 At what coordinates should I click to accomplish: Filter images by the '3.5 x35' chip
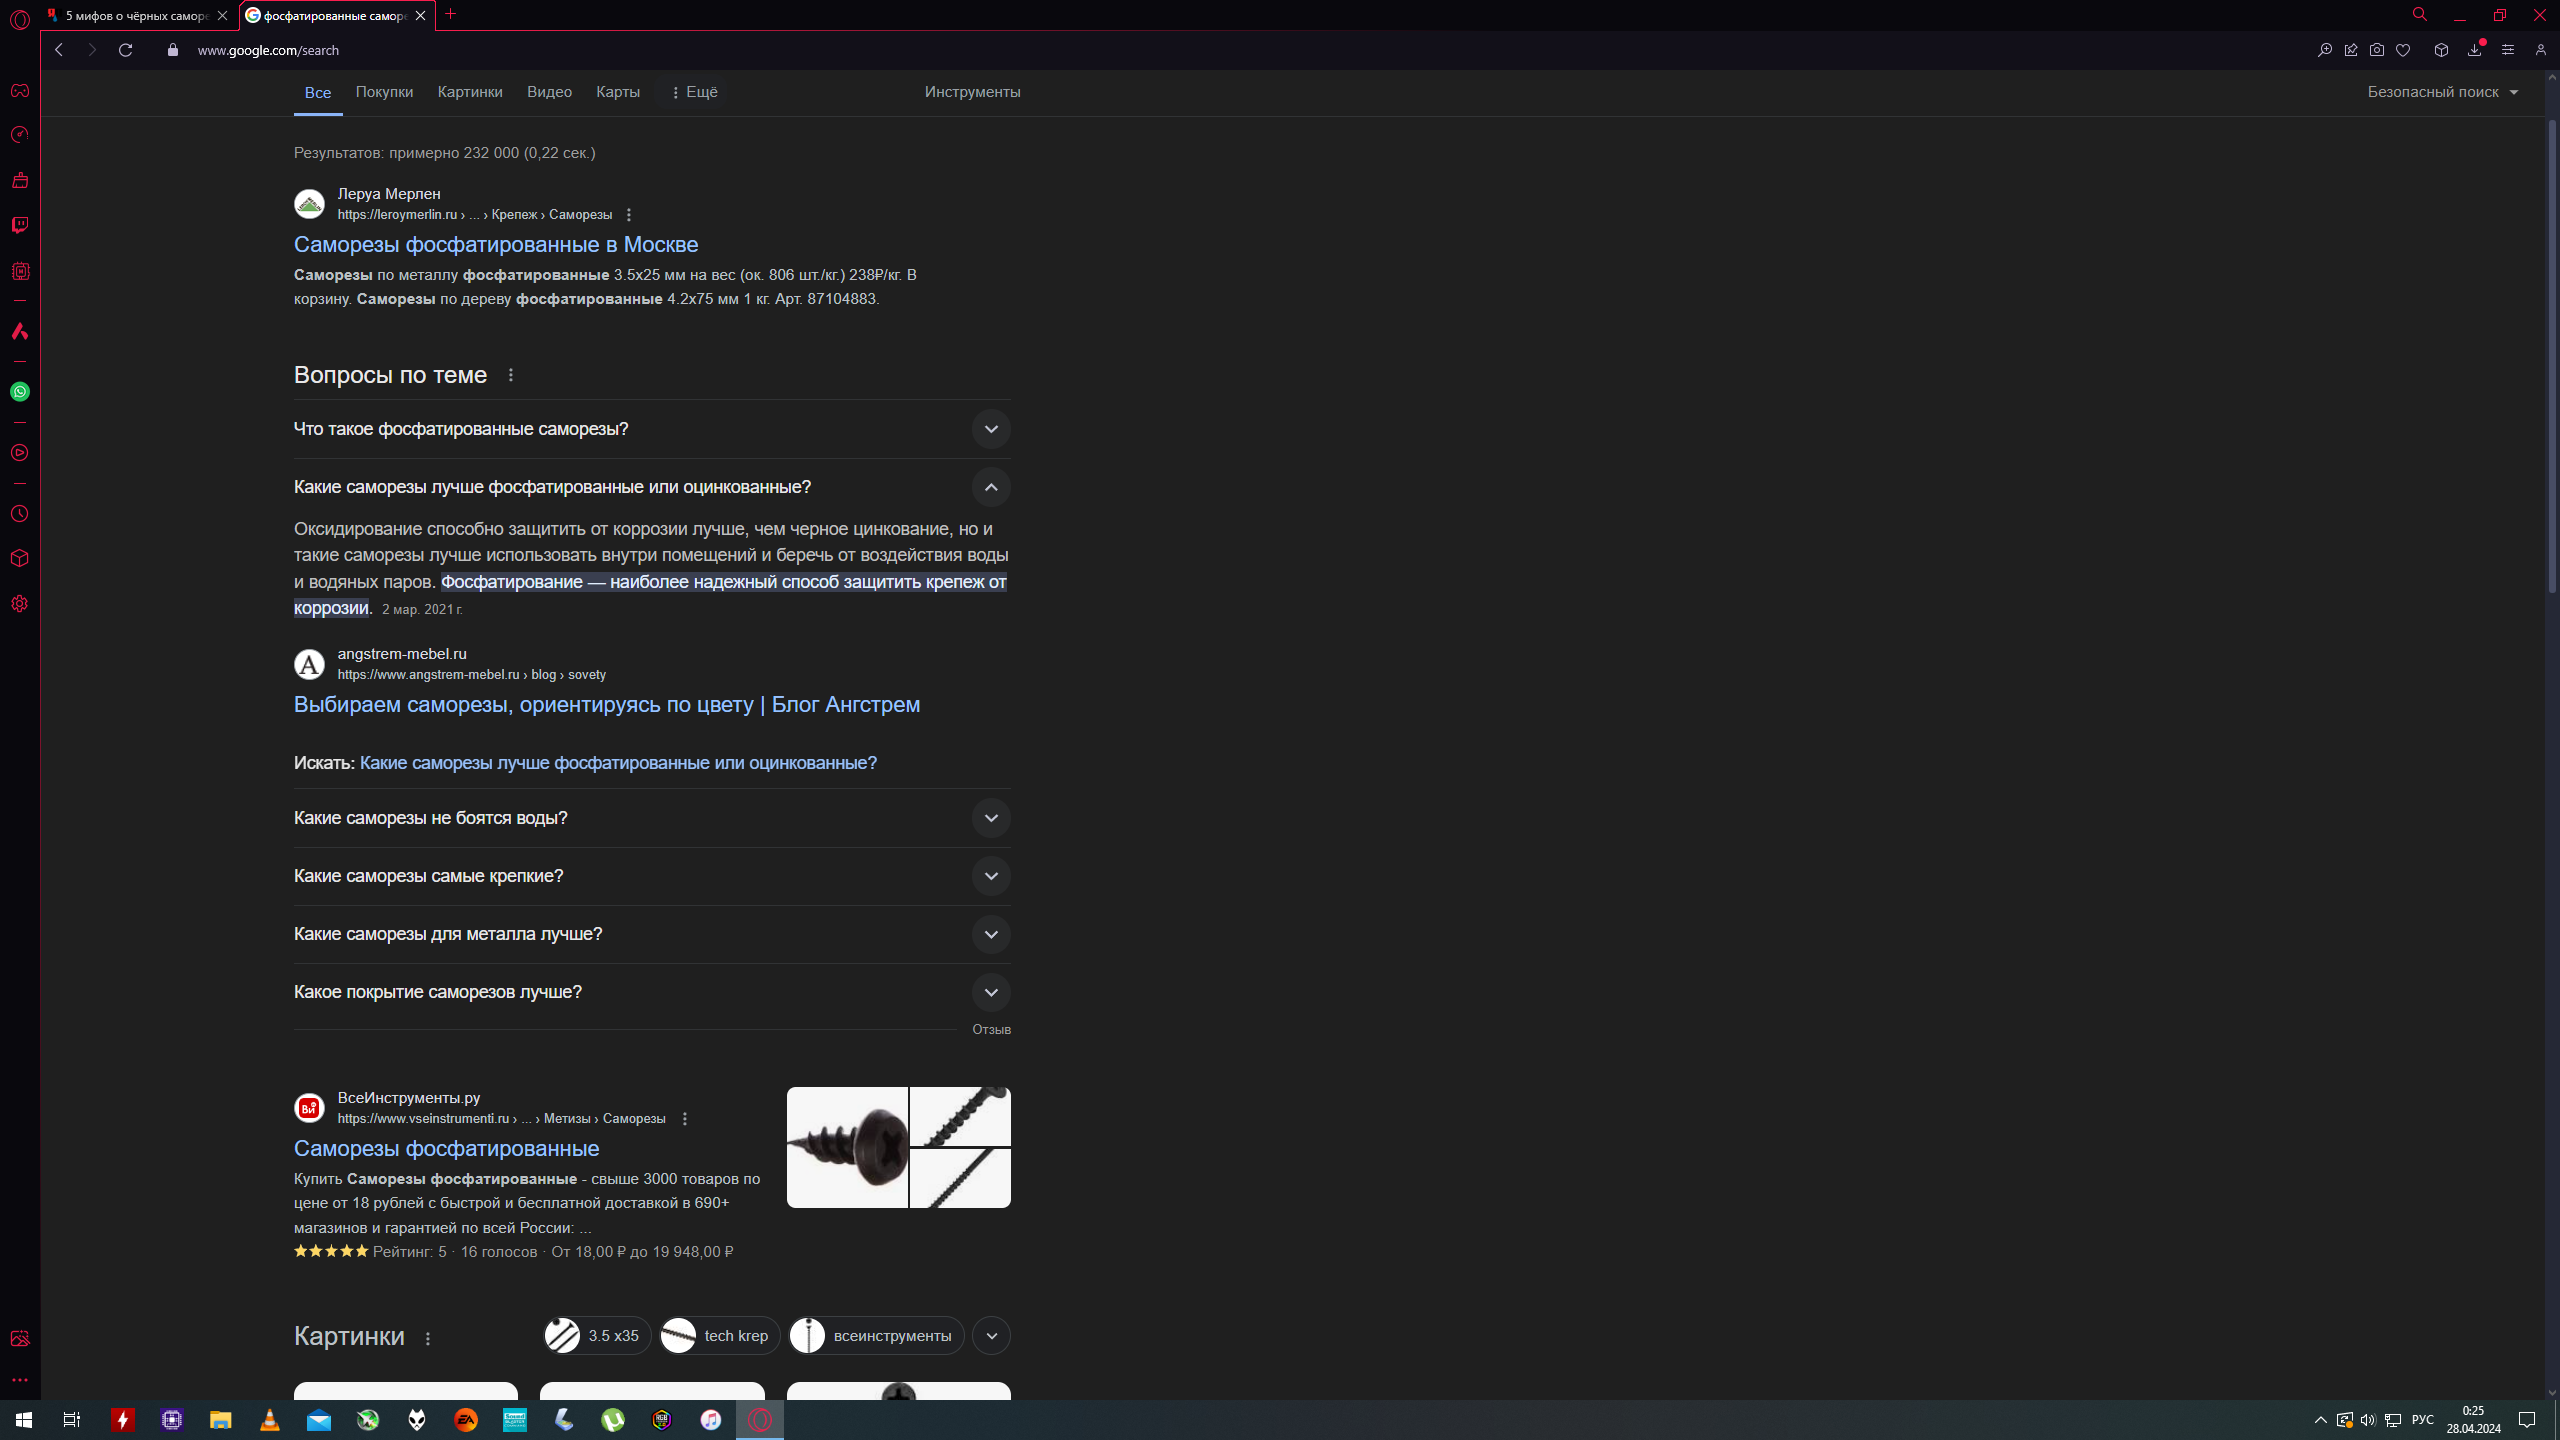[x=597, y=1336]
